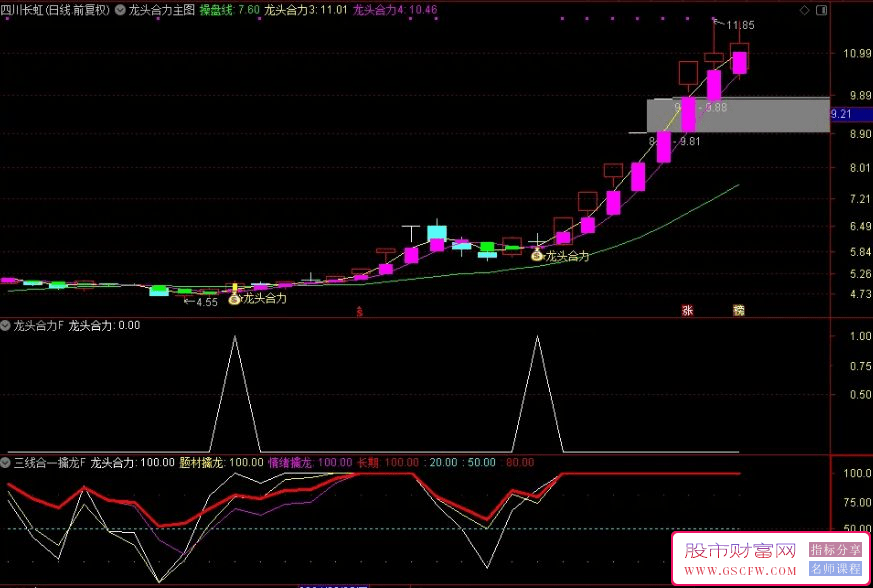This screenshot has width=873, height=588.
Task: Click the 10.99 price axis label
Action: tap(857, 53)
